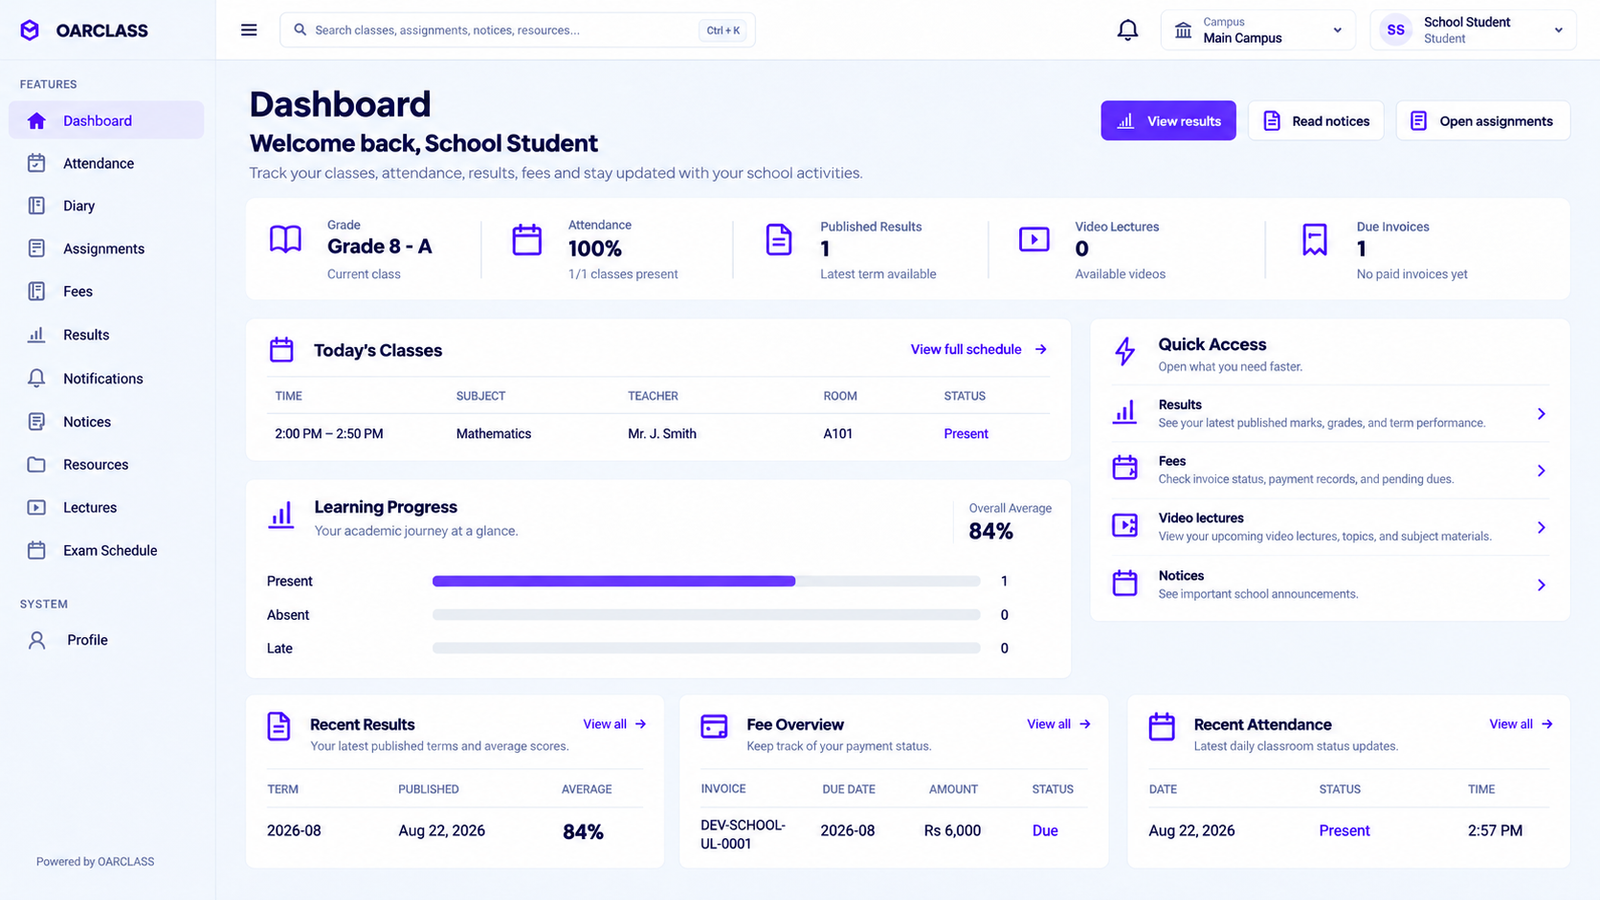The height and width of the screenshot is (900, 1600).
Task: Click the Resources folder icon in sidebar
Action: pyautogui.click(x=37, y=464)
